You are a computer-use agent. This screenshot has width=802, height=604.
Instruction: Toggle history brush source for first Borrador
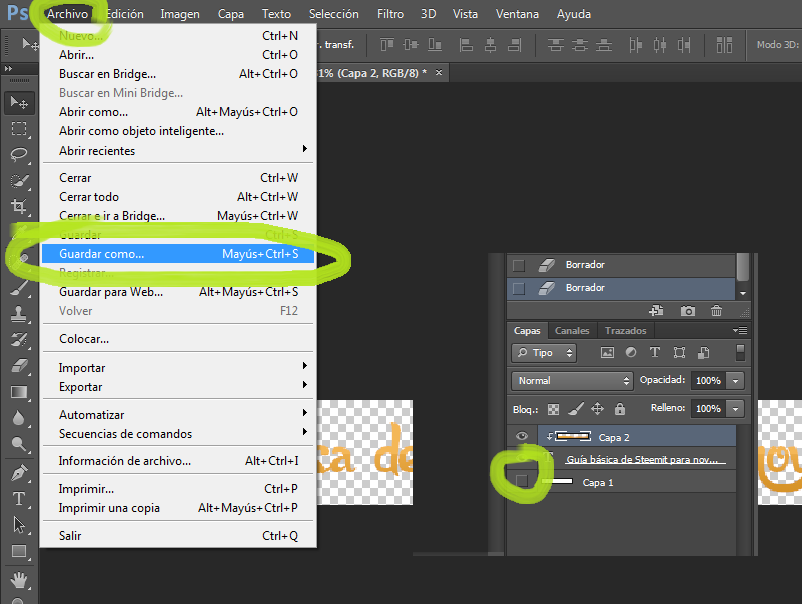(519, 265)
